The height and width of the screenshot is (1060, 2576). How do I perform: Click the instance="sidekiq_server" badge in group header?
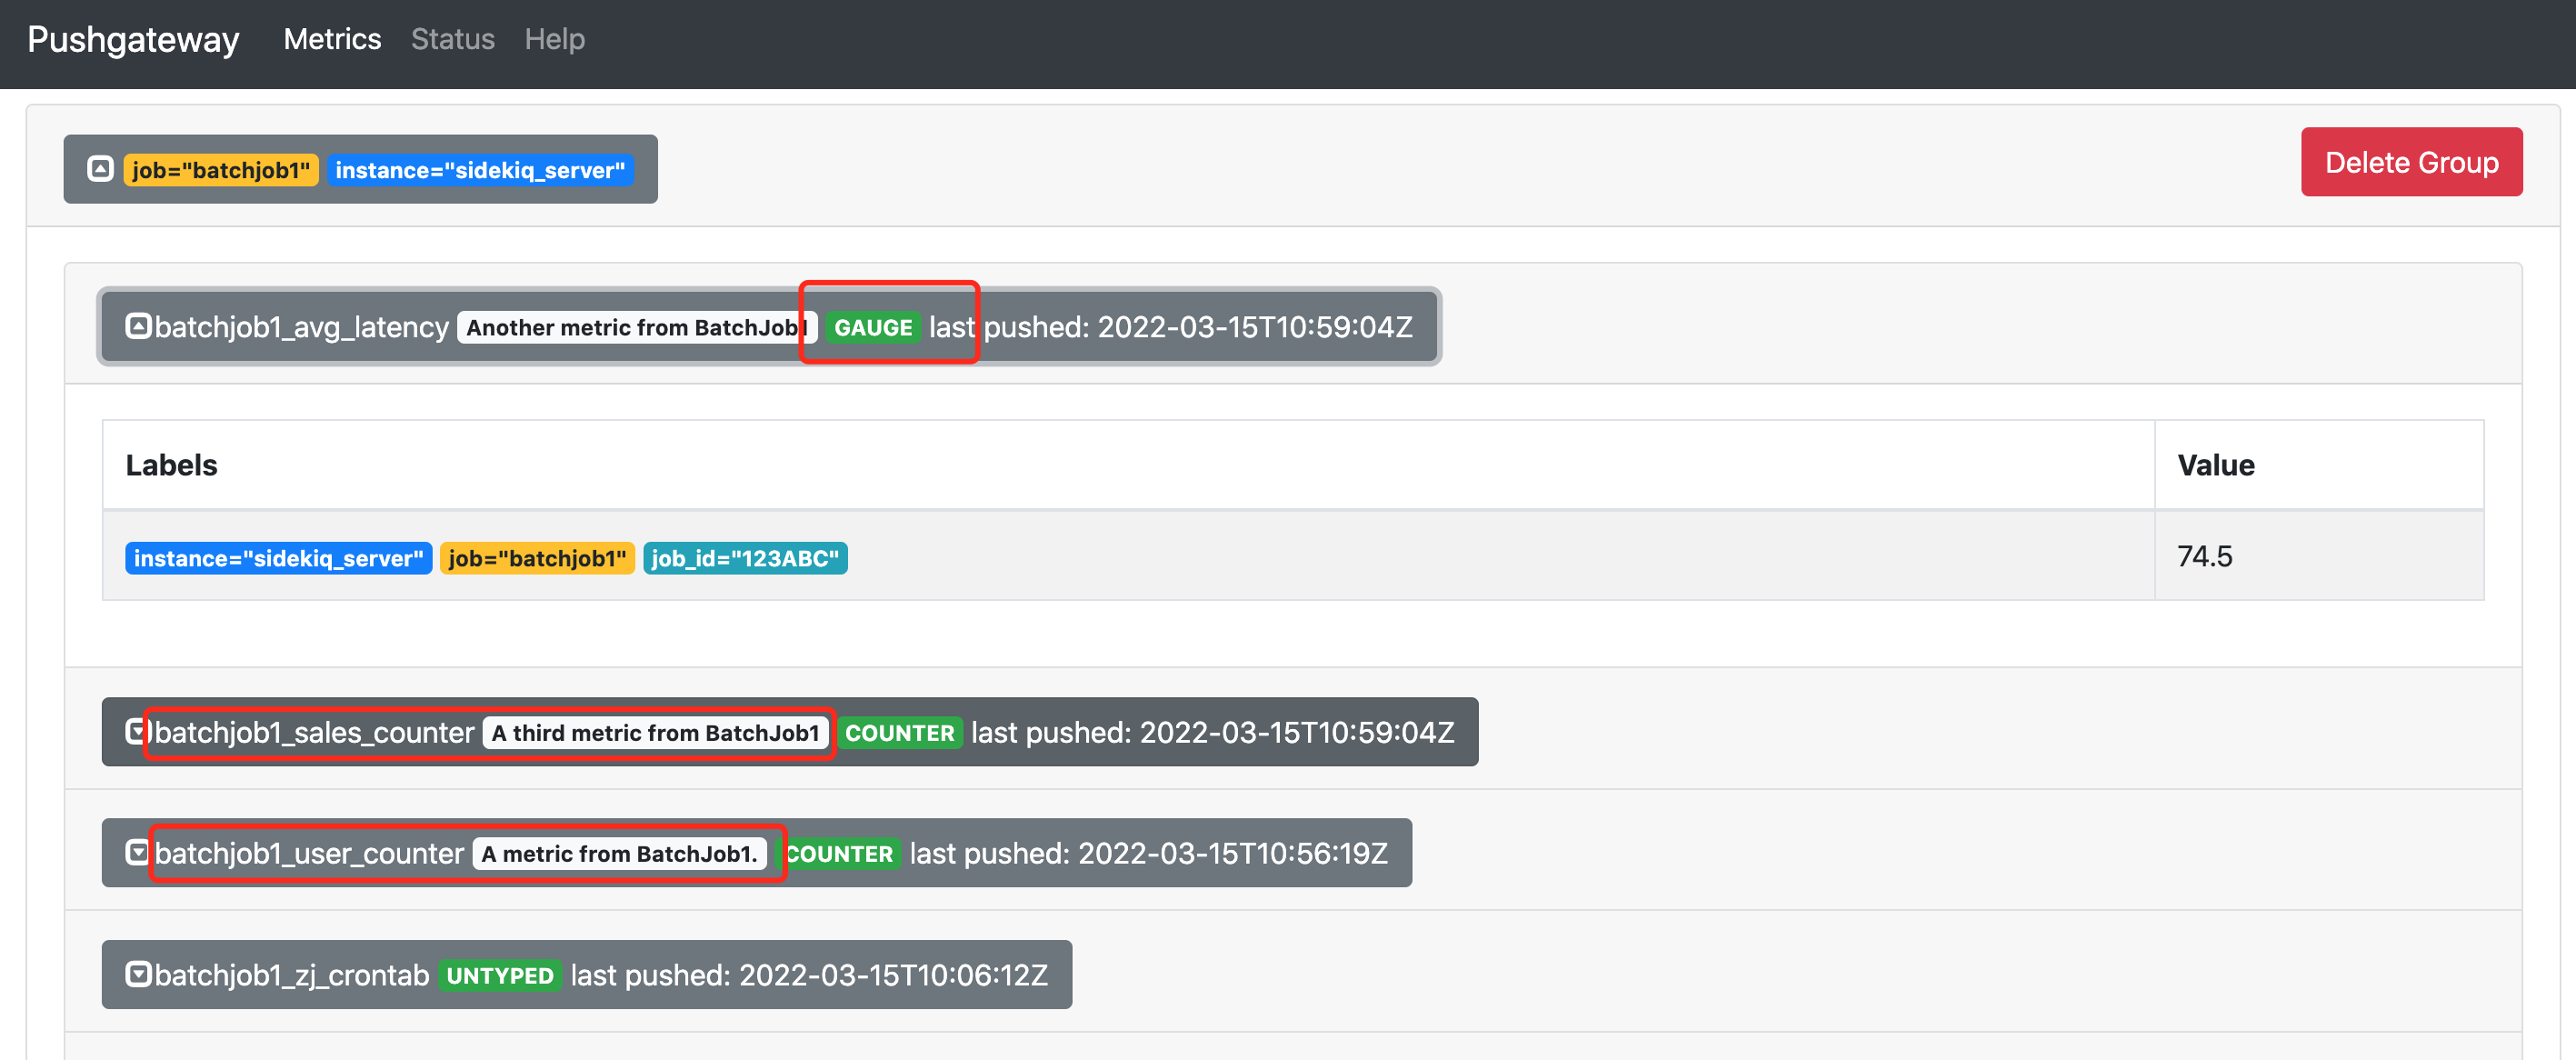point(480,170)
